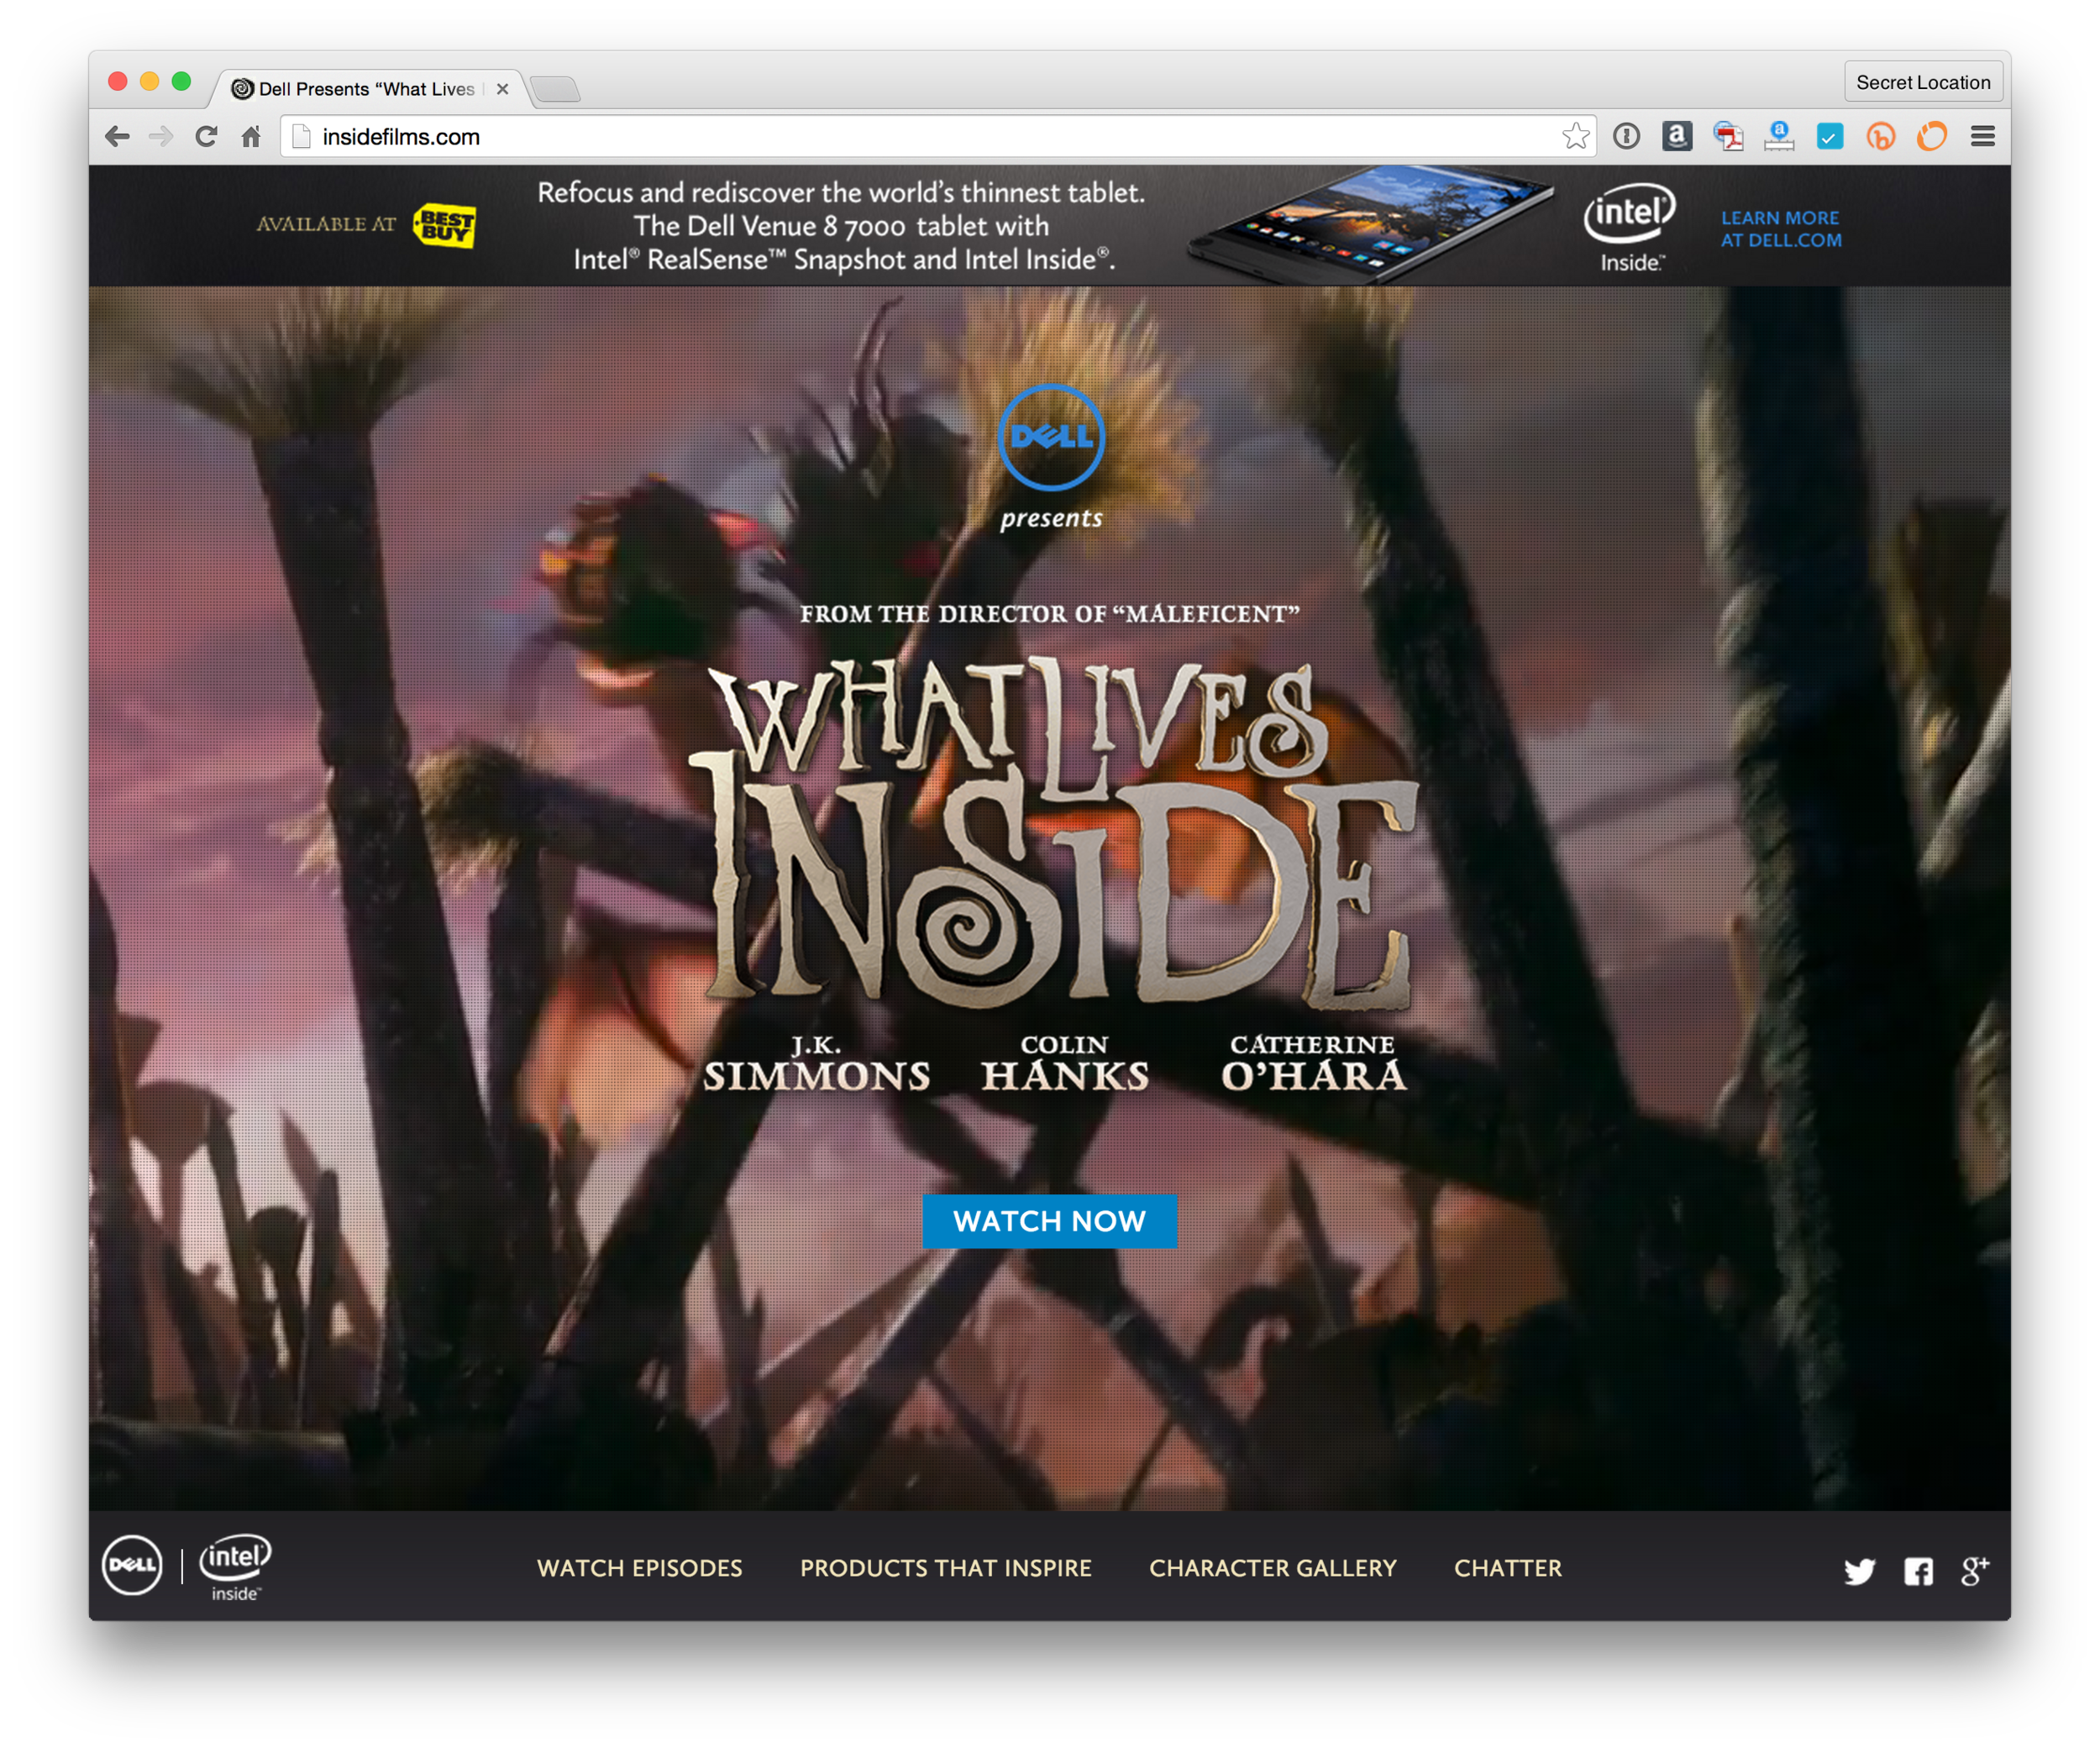2100x1748 pixels.
Task: Open the 1Password extension icon
Action: point(1626,136)
